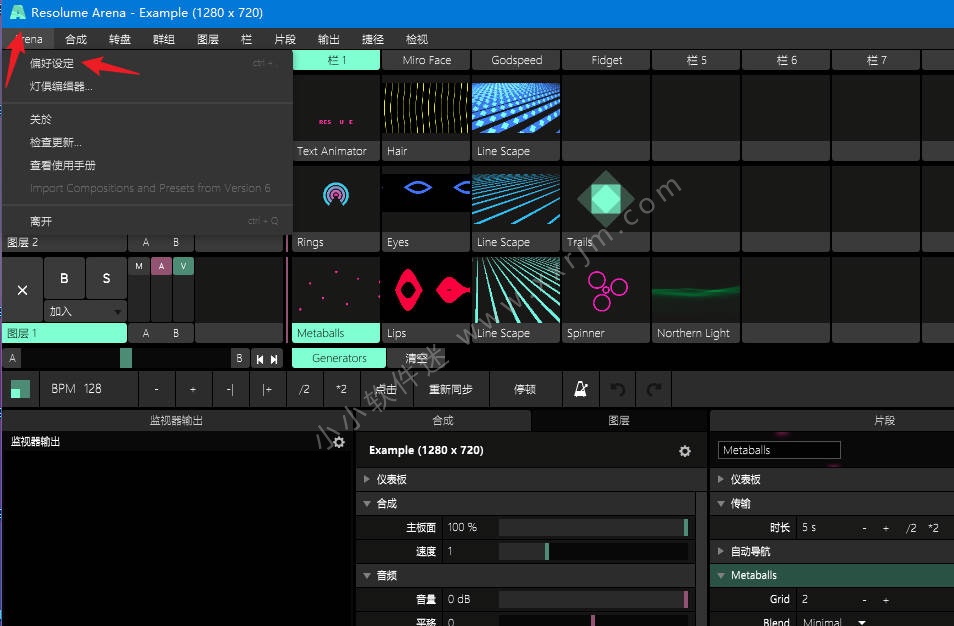The height and width of the screenshot is (626, 954).
Task: Assign 图层 2 to crossfader B
Action: coord(176,243)
